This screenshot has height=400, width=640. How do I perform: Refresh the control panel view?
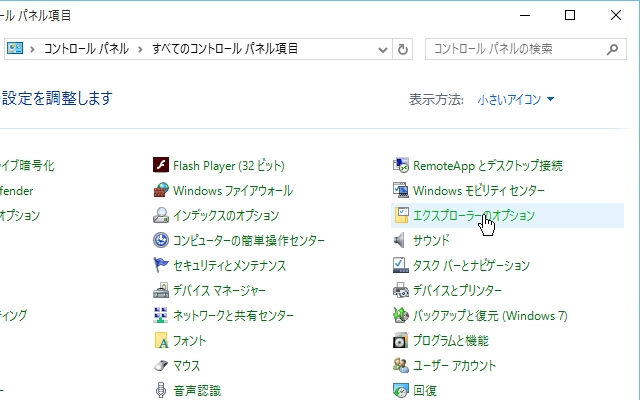[402, 49]
